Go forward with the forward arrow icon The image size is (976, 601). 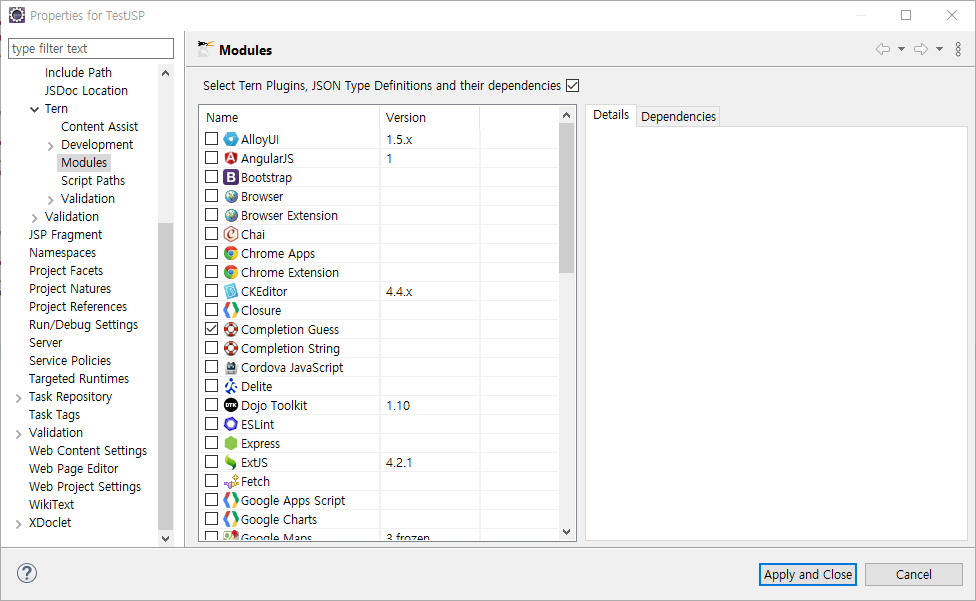pos(921,49)
